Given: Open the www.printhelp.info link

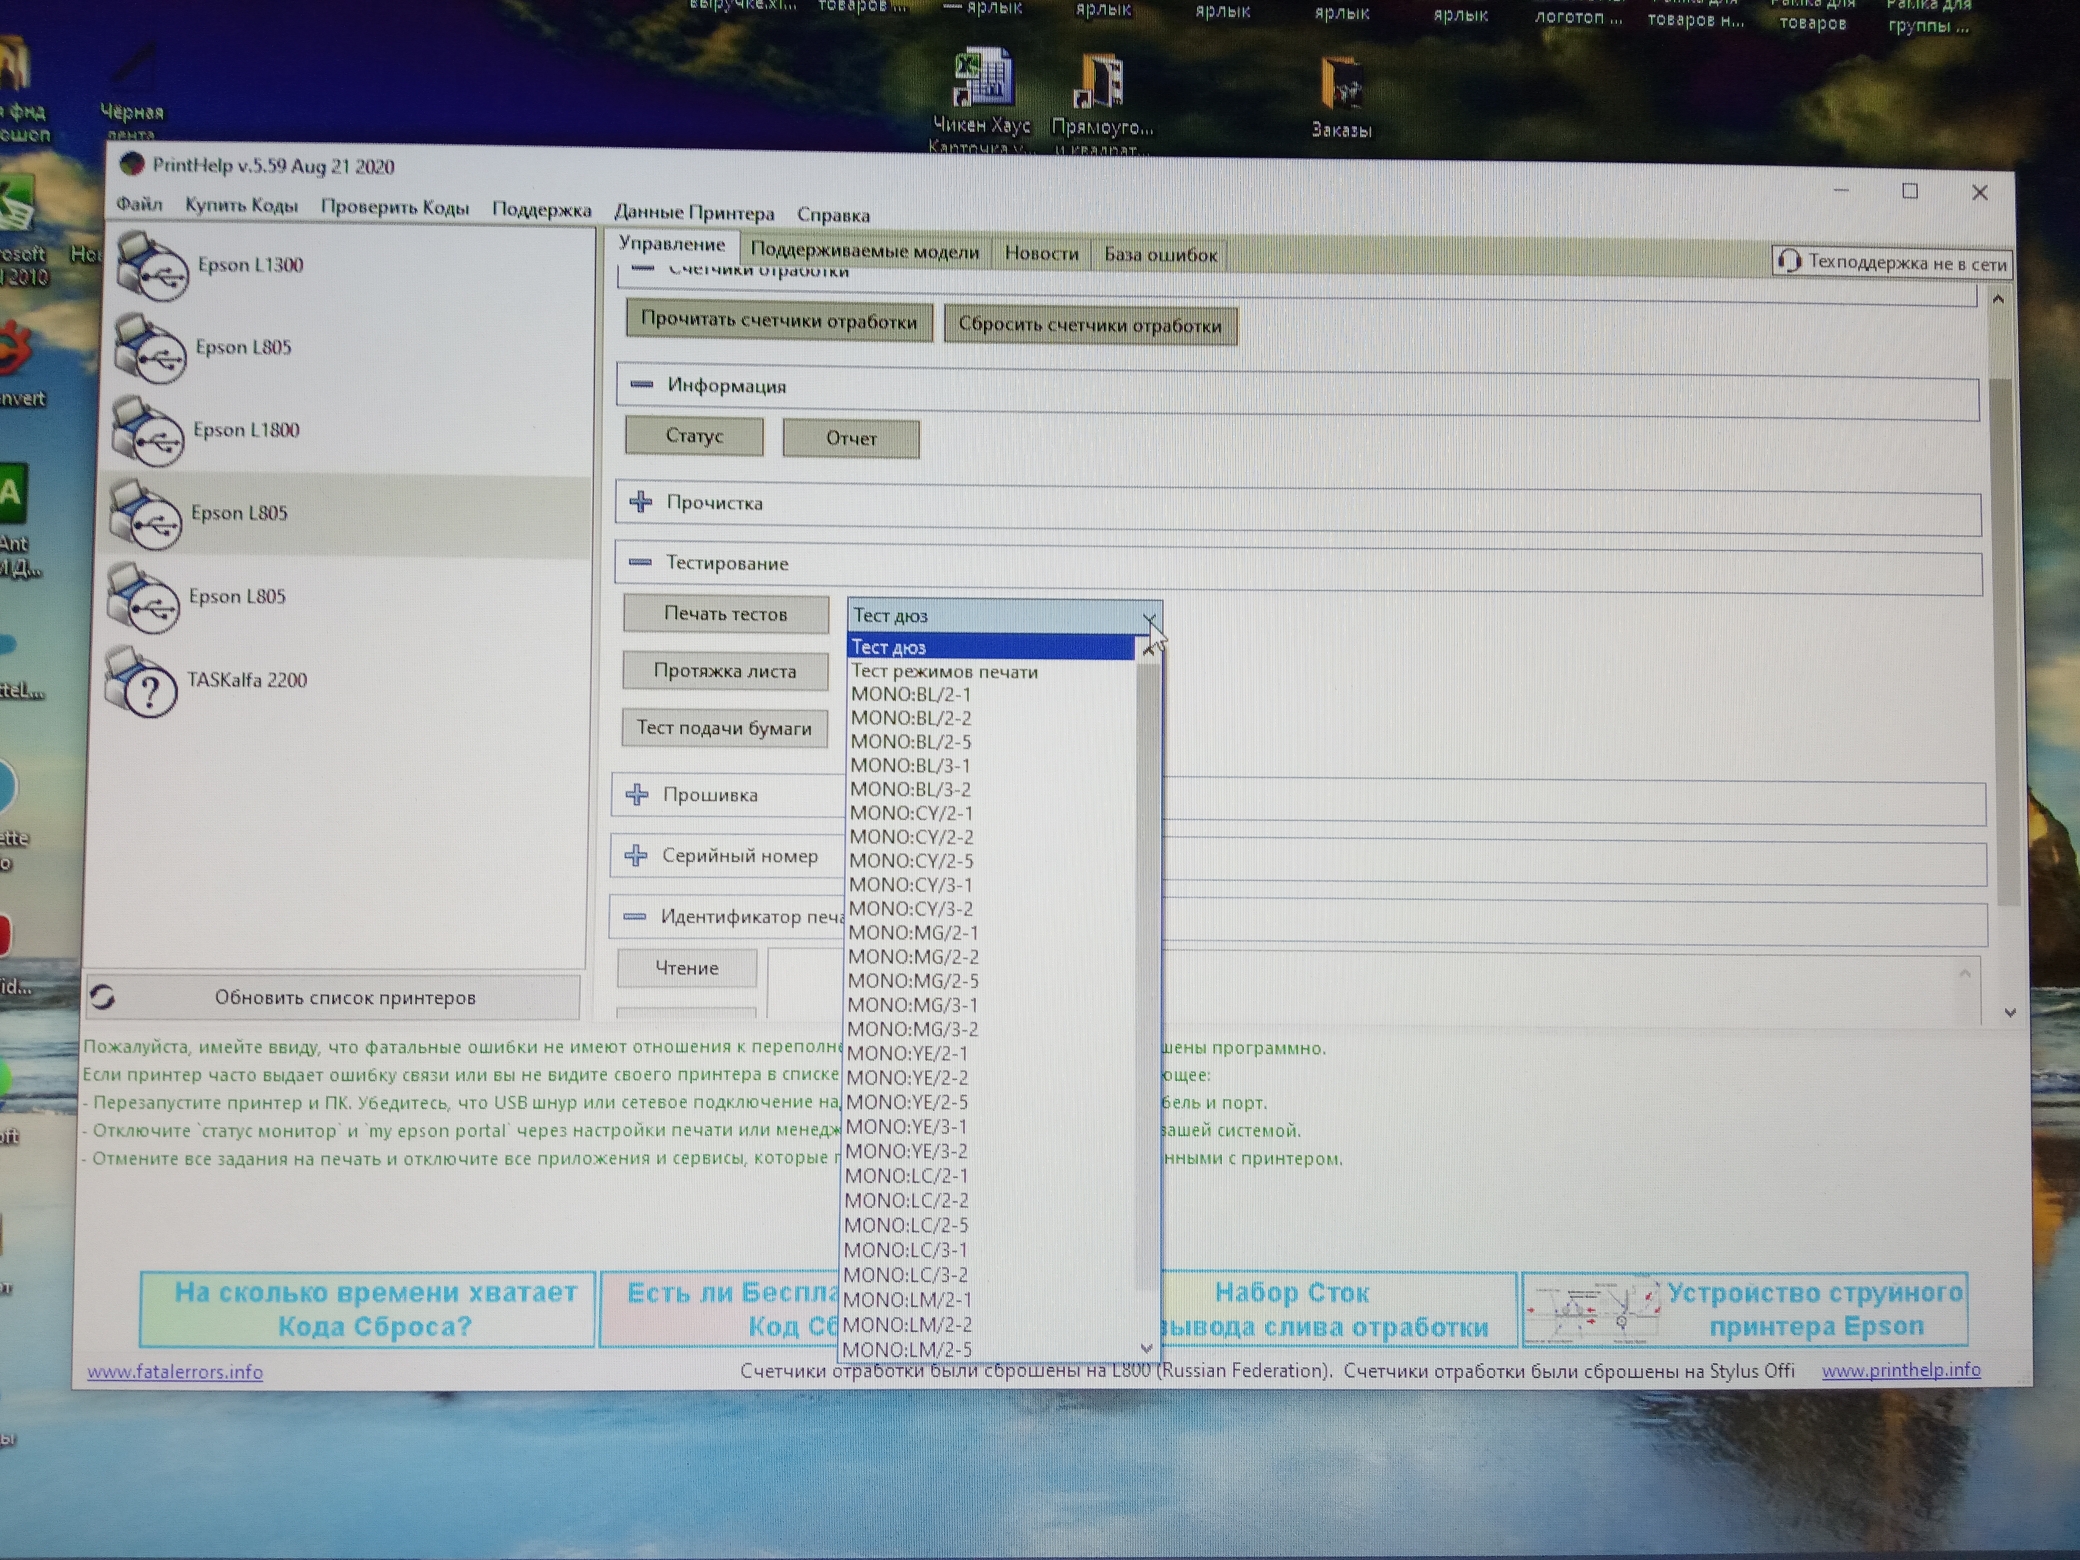Looking at the screenshot, I should [1901, 1370].
